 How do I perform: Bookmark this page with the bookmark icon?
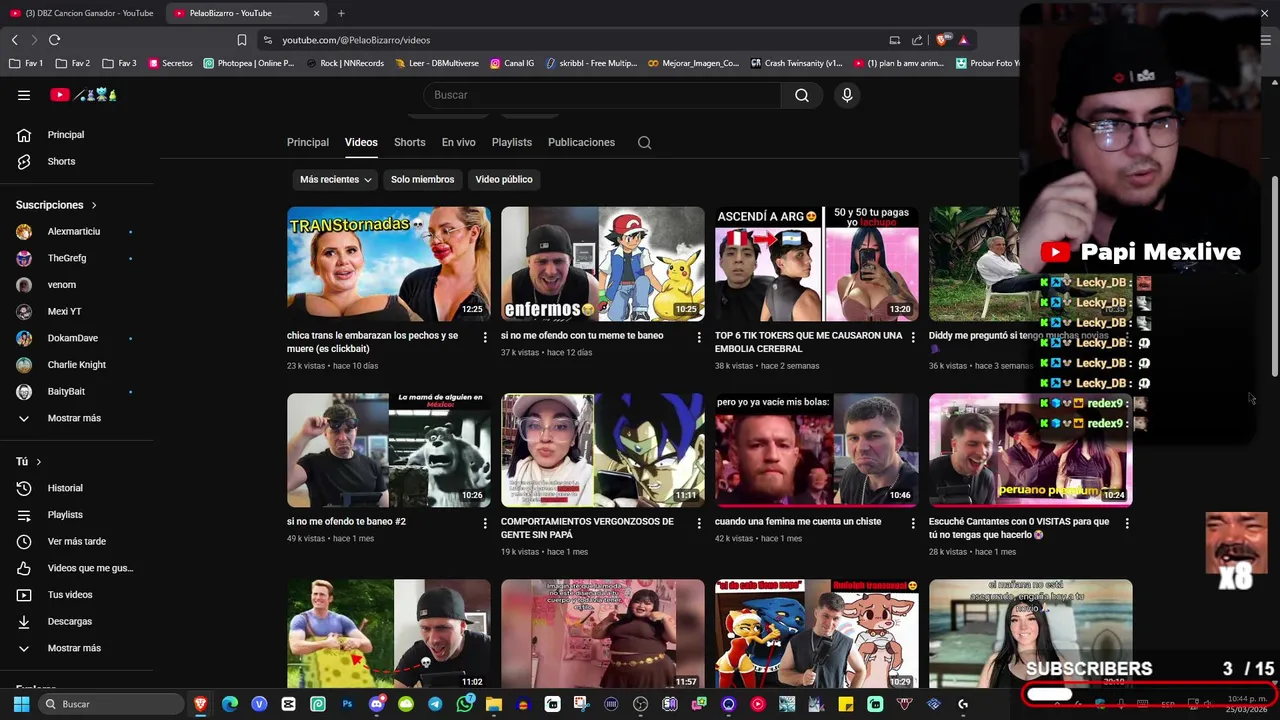[242, 40]
